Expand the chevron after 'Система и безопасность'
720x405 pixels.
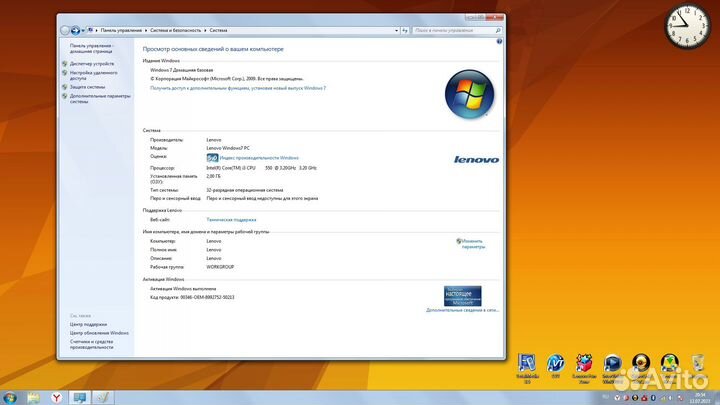(x=205, y=30)
